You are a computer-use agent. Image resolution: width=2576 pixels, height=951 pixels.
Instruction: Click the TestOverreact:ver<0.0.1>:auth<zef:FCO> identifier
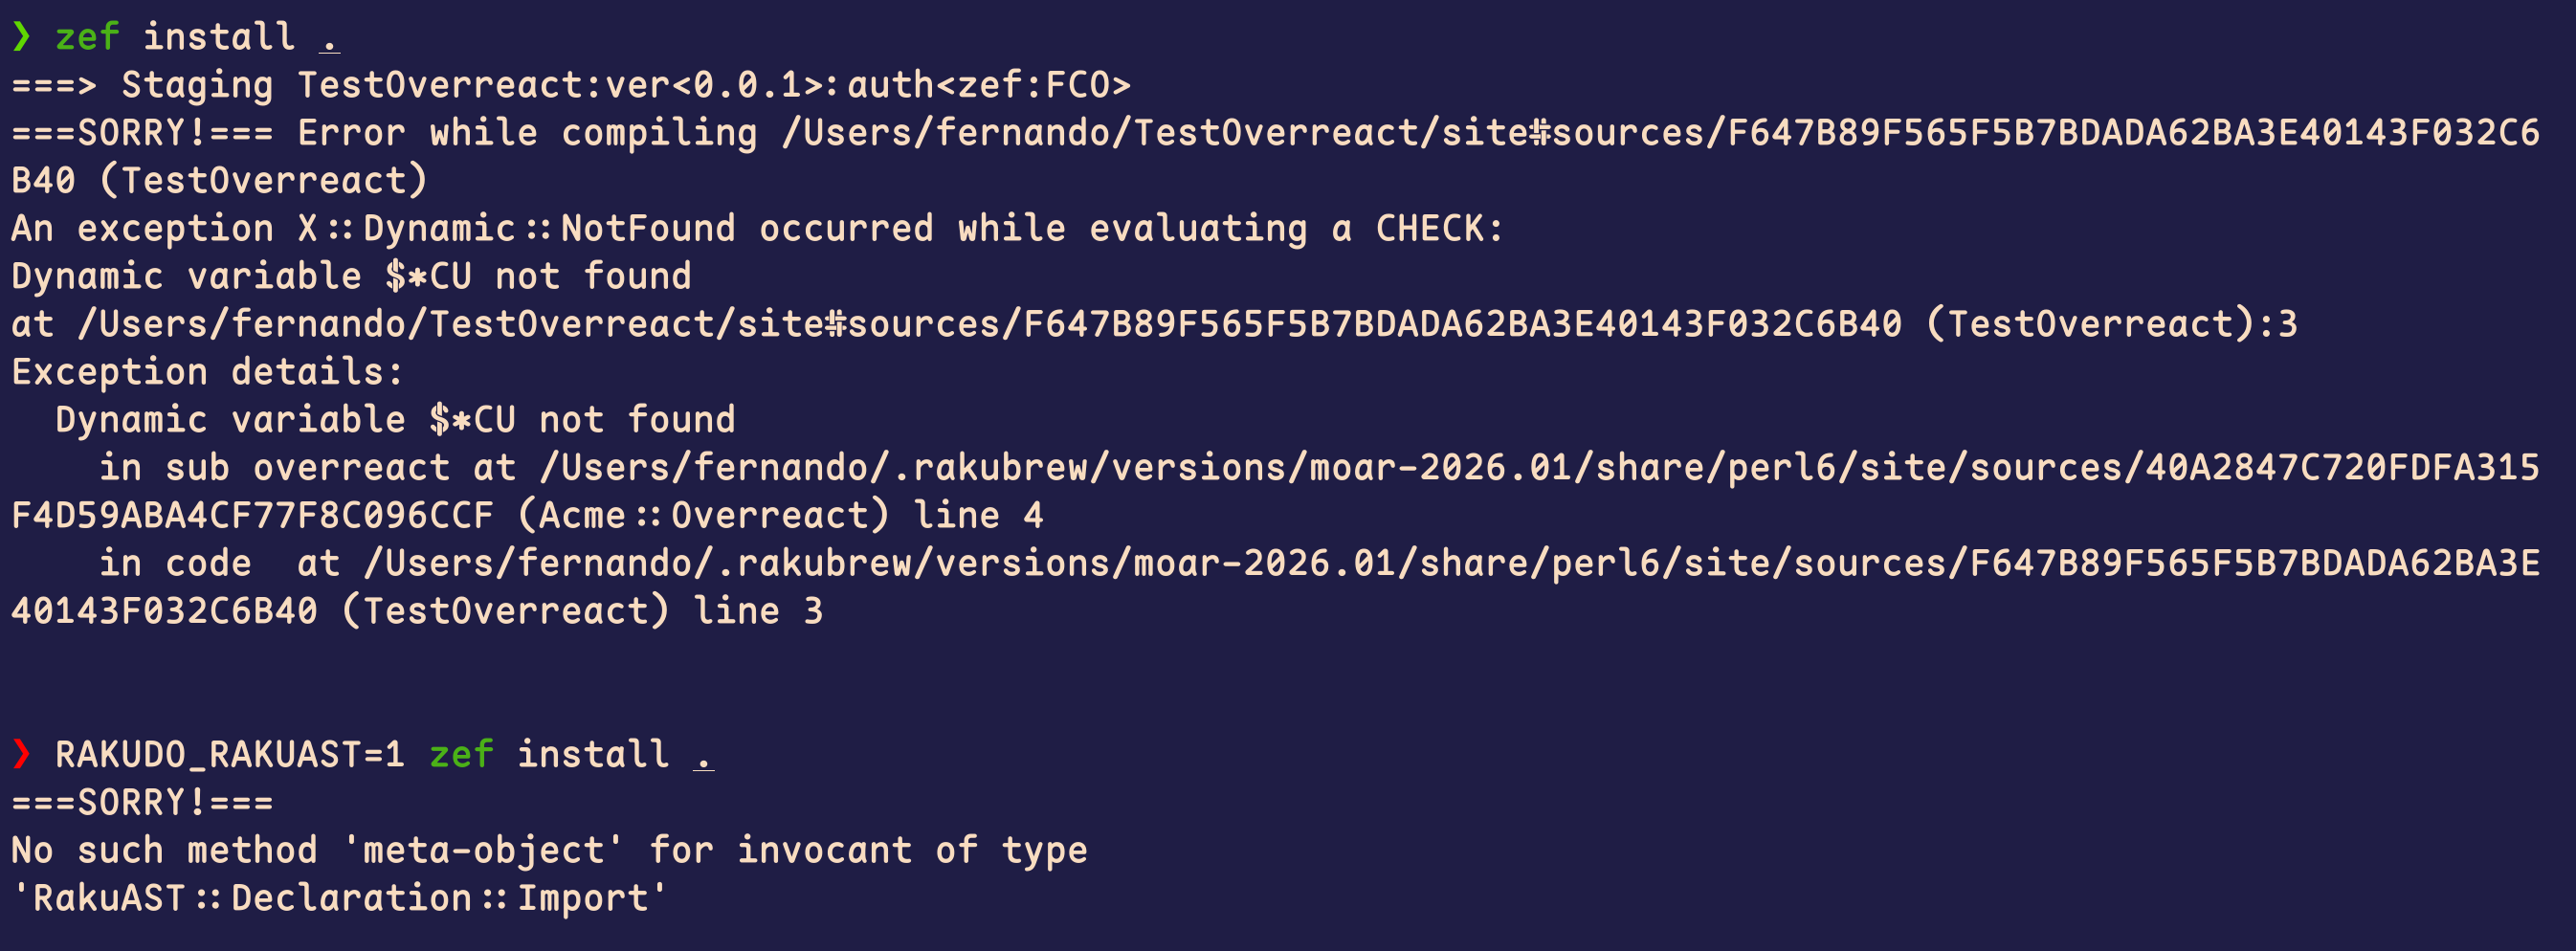(713, 85)
